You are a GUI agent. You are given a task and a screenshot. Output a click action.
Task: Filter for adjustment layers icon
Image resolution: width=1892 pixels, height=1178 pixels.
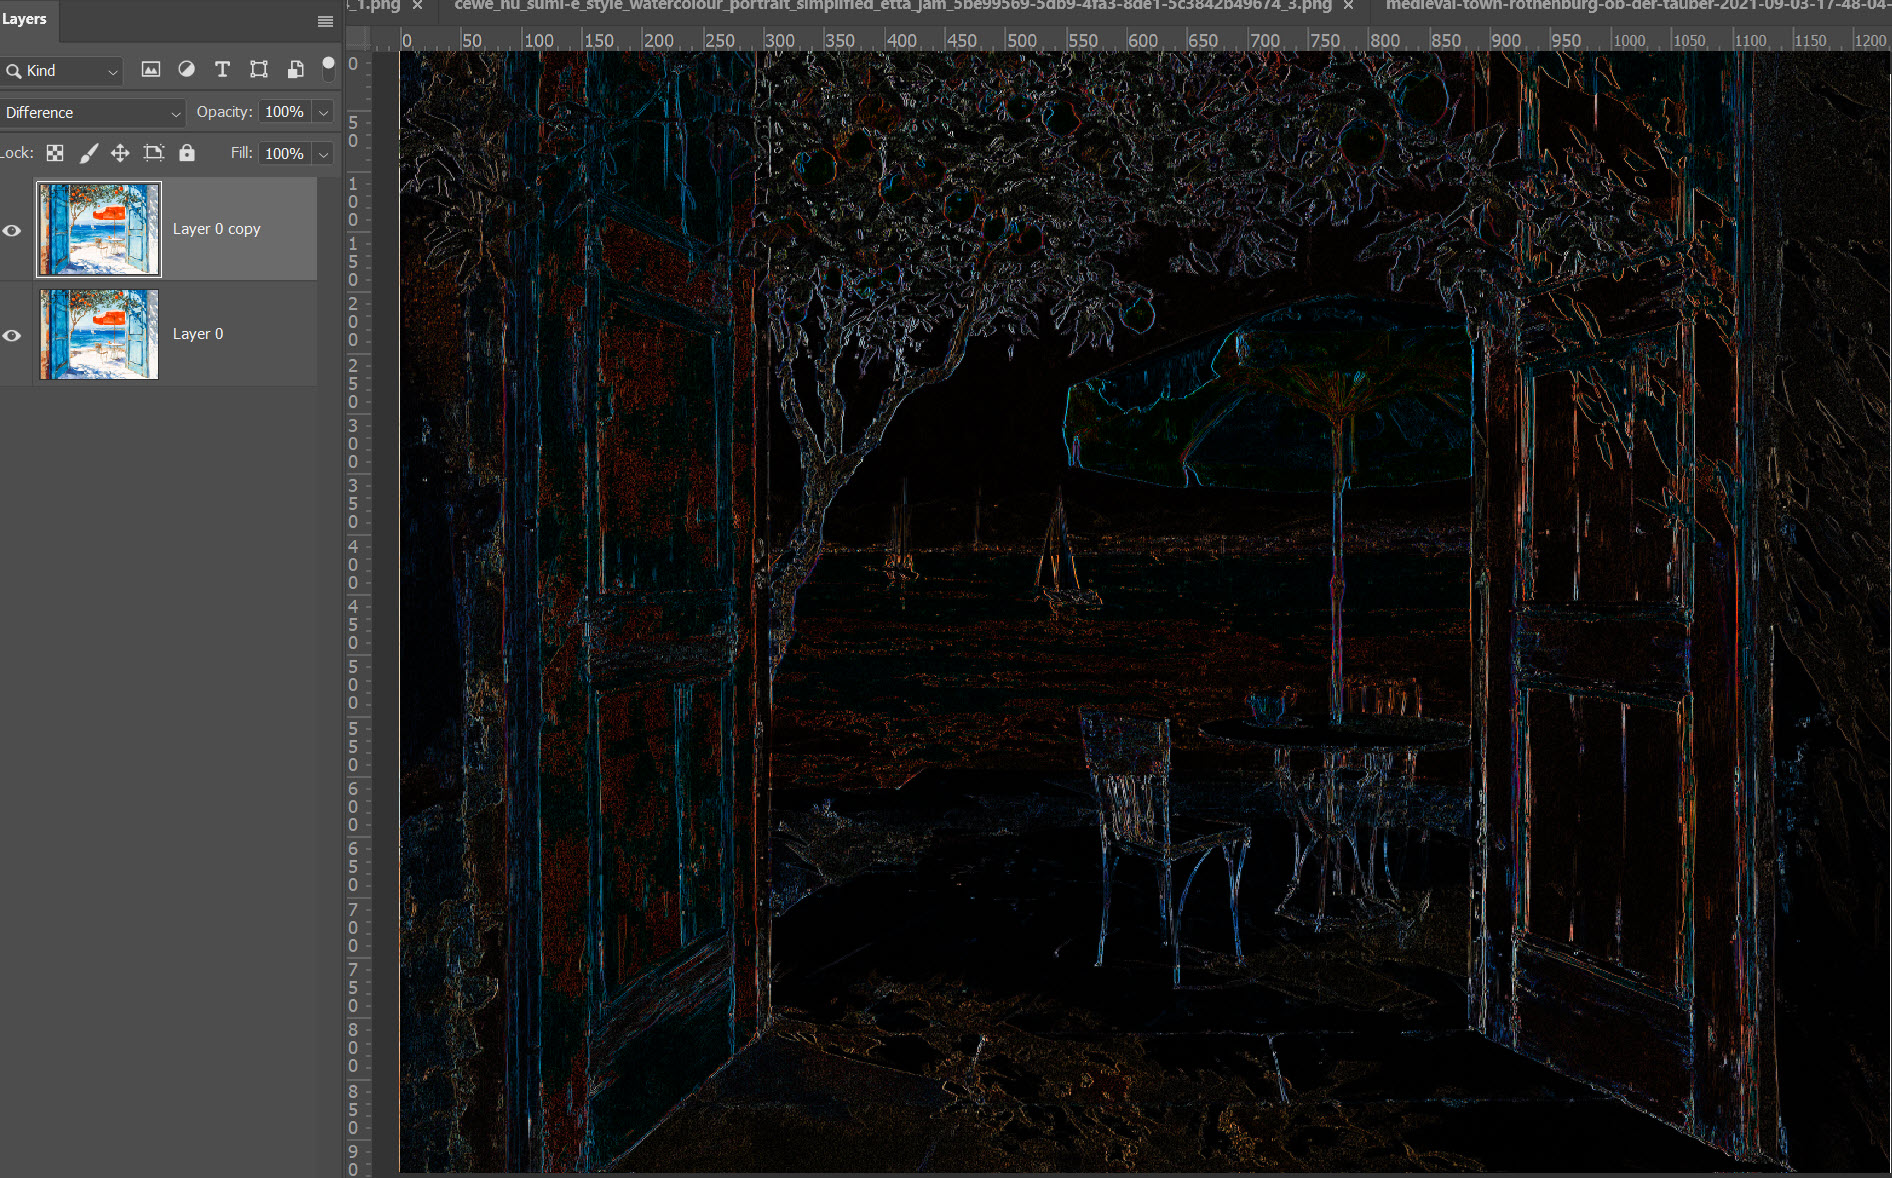(186, 70)
